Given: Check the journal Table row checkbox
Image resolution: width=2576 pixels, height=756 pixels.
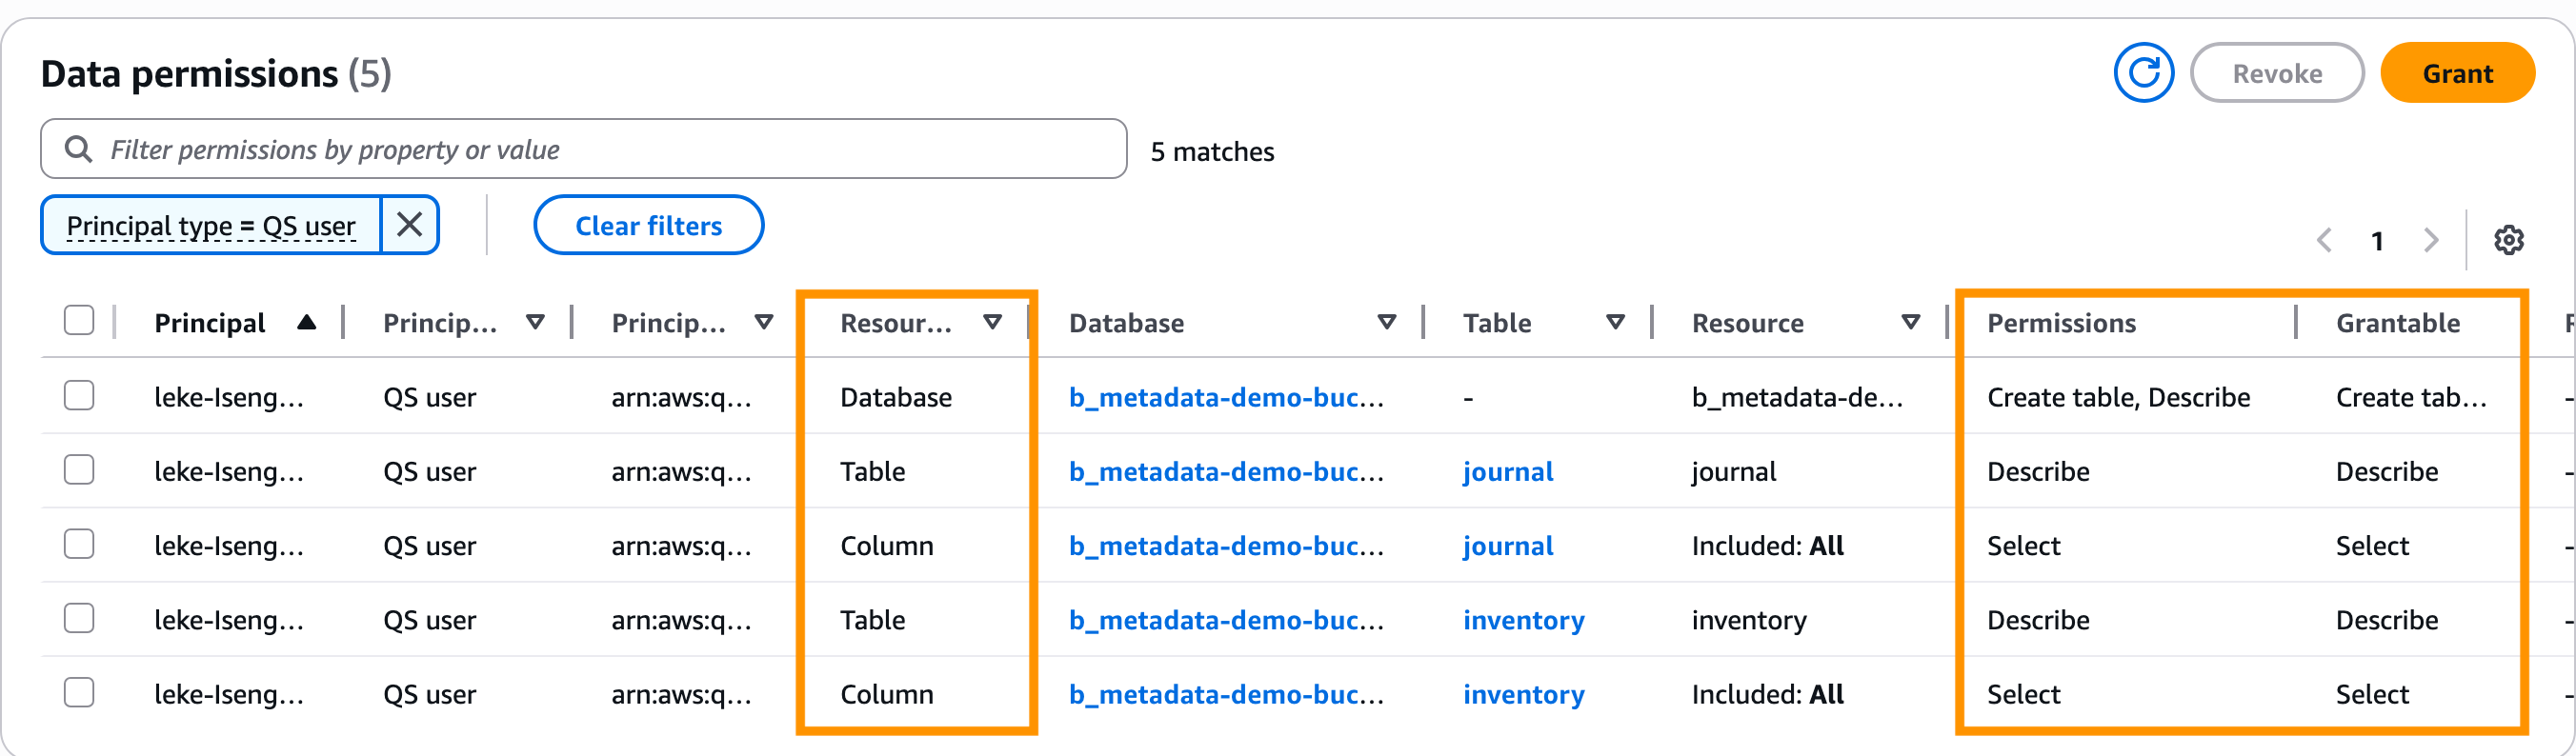Looking at the screenshot, I should [x=79, y=470].
